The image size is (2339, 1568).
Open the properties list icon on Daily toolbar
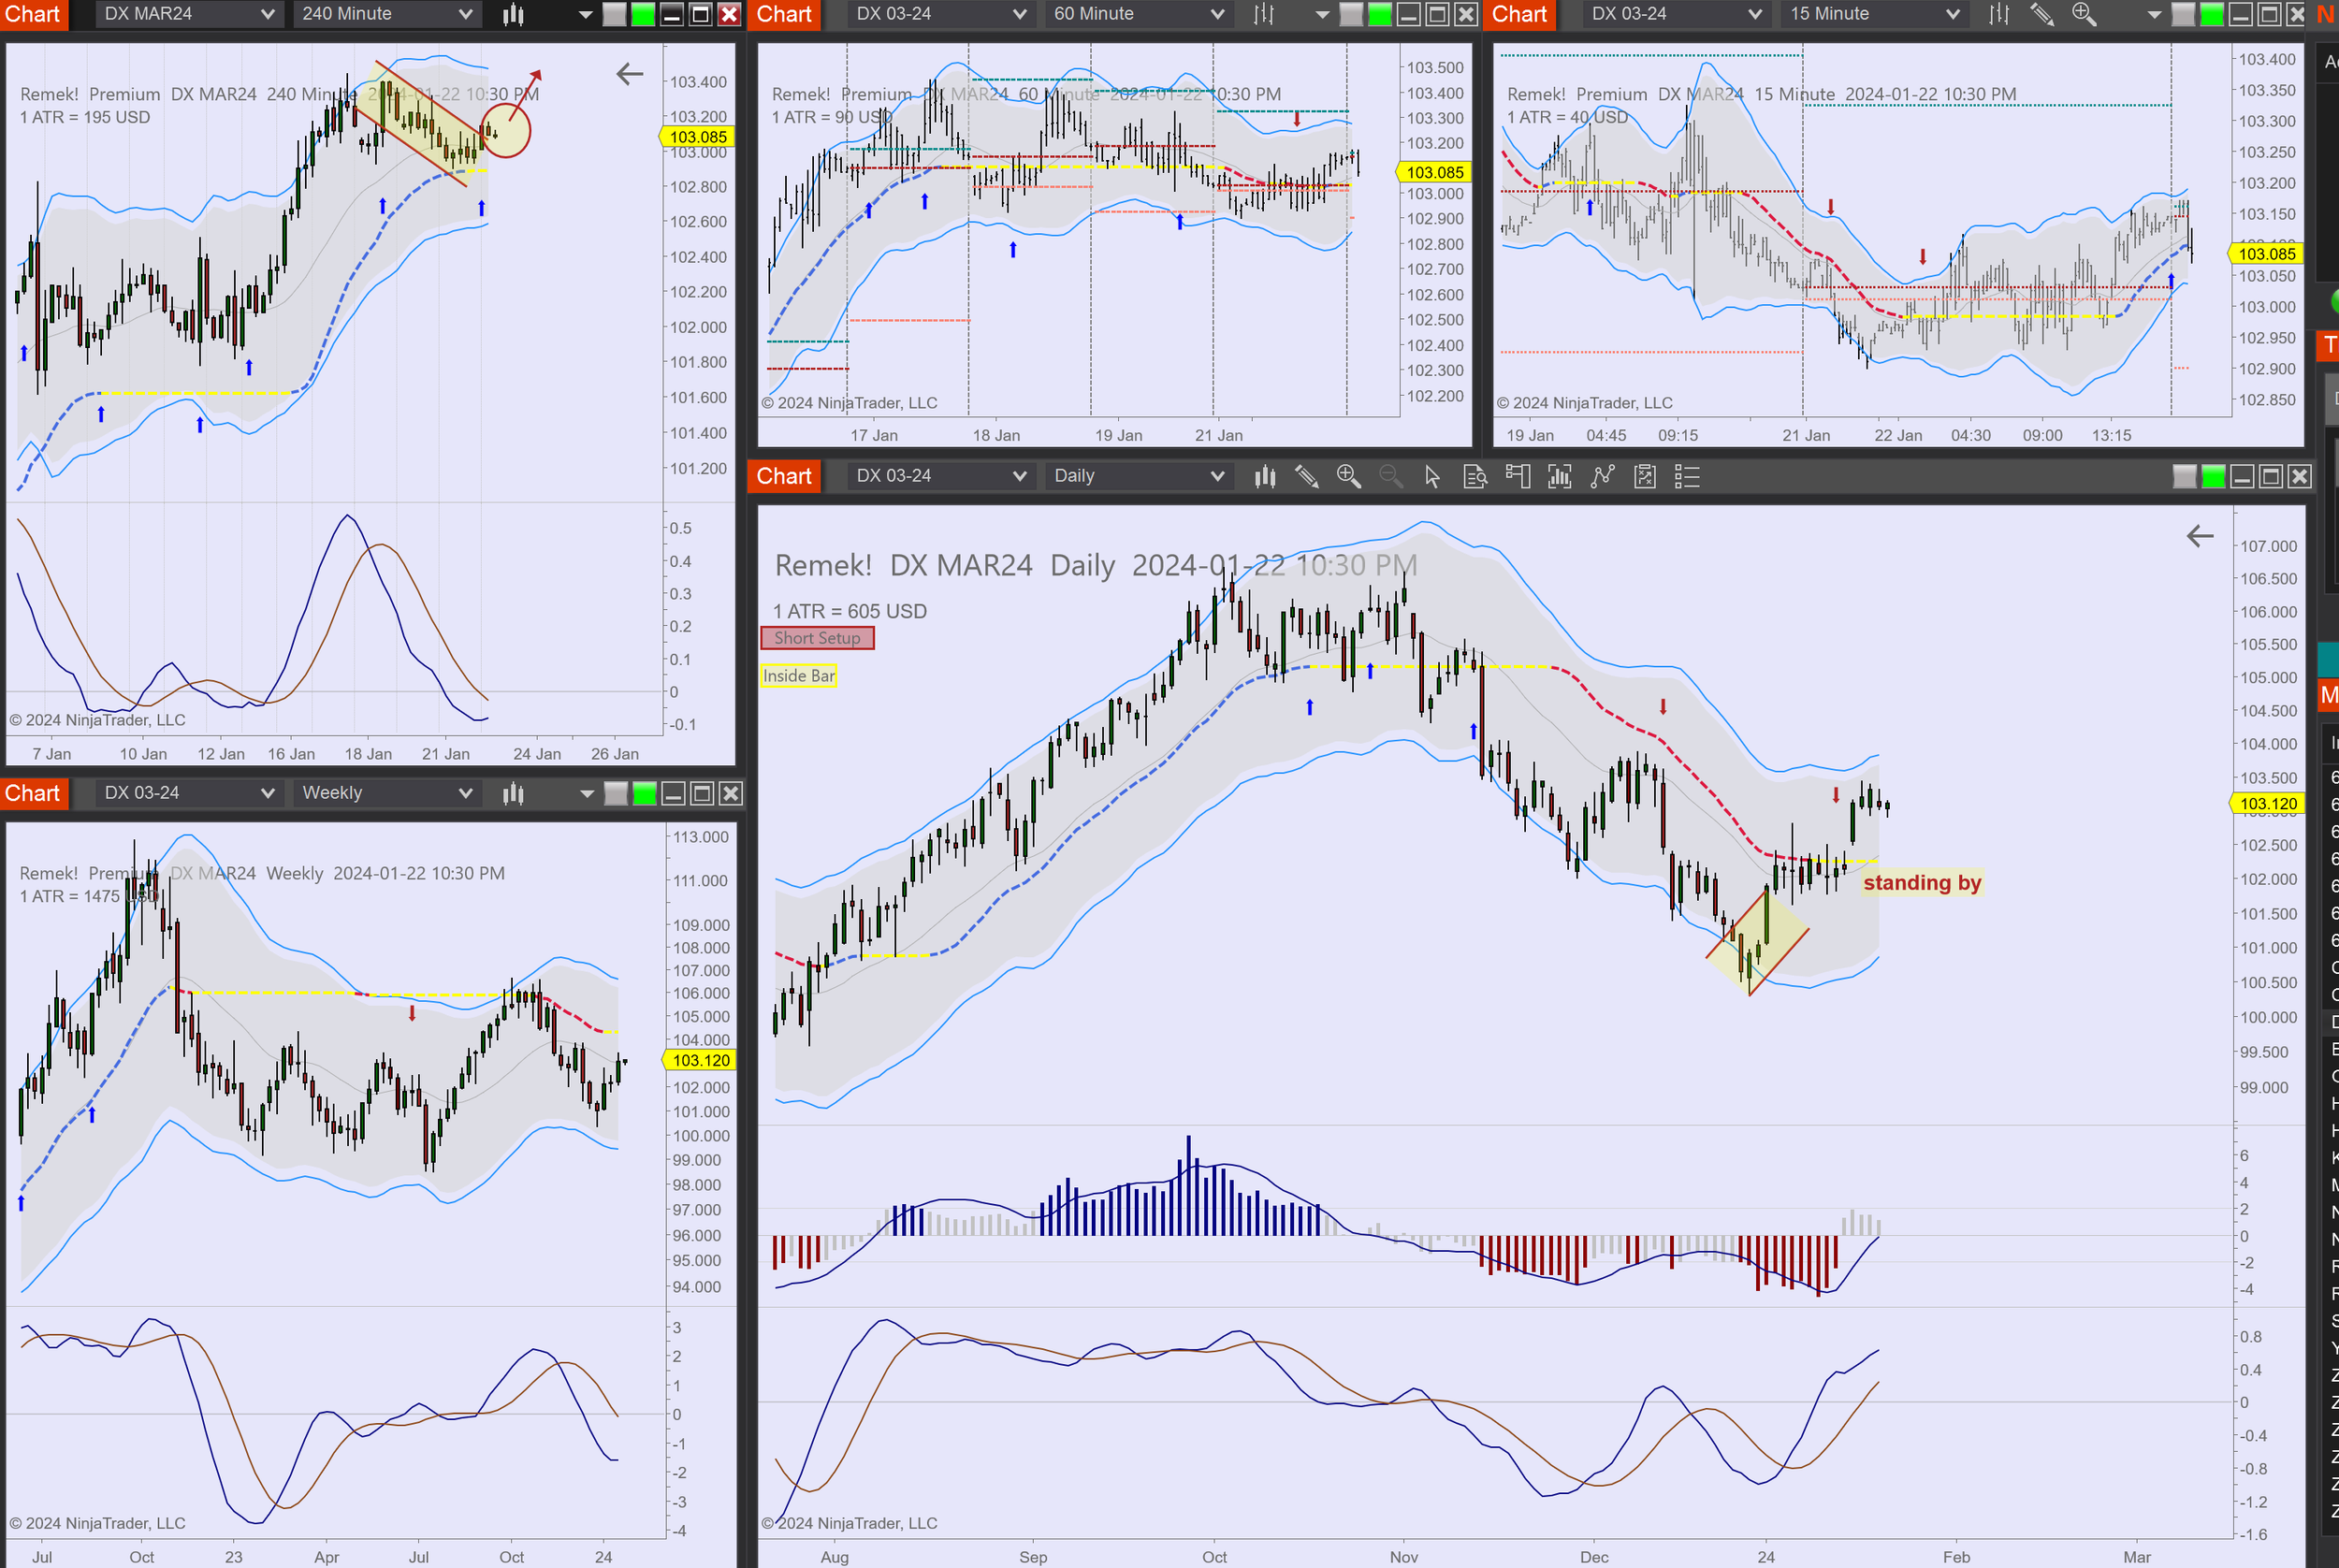click(1687, 476)
